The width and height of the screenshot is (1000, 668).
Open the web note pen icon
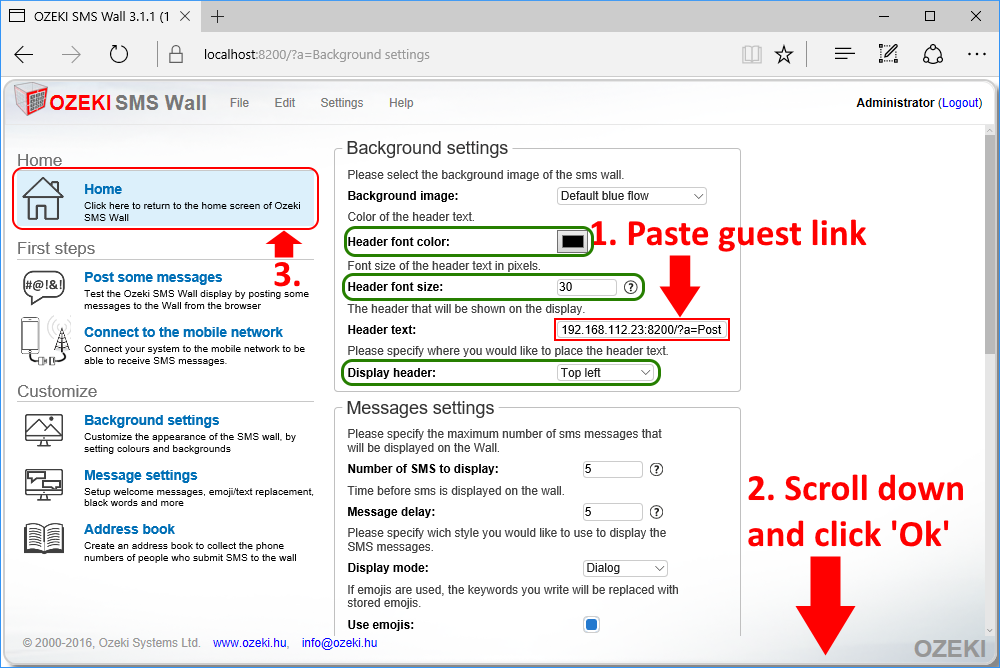click(x=888, y=54)
